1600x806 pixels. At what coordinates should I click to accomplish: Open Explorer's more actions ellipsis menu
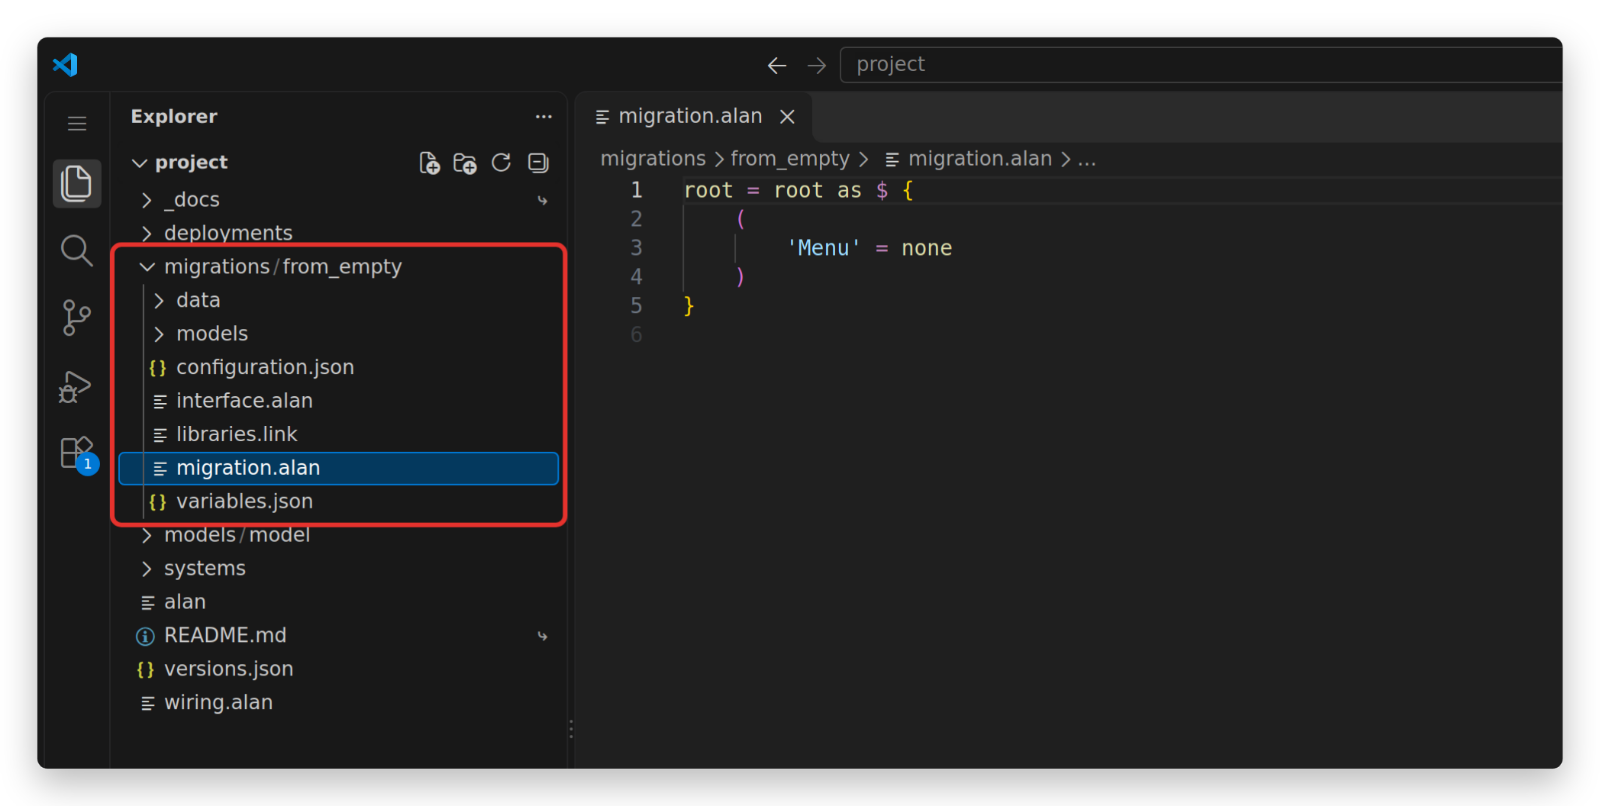(x=543, y=117)
